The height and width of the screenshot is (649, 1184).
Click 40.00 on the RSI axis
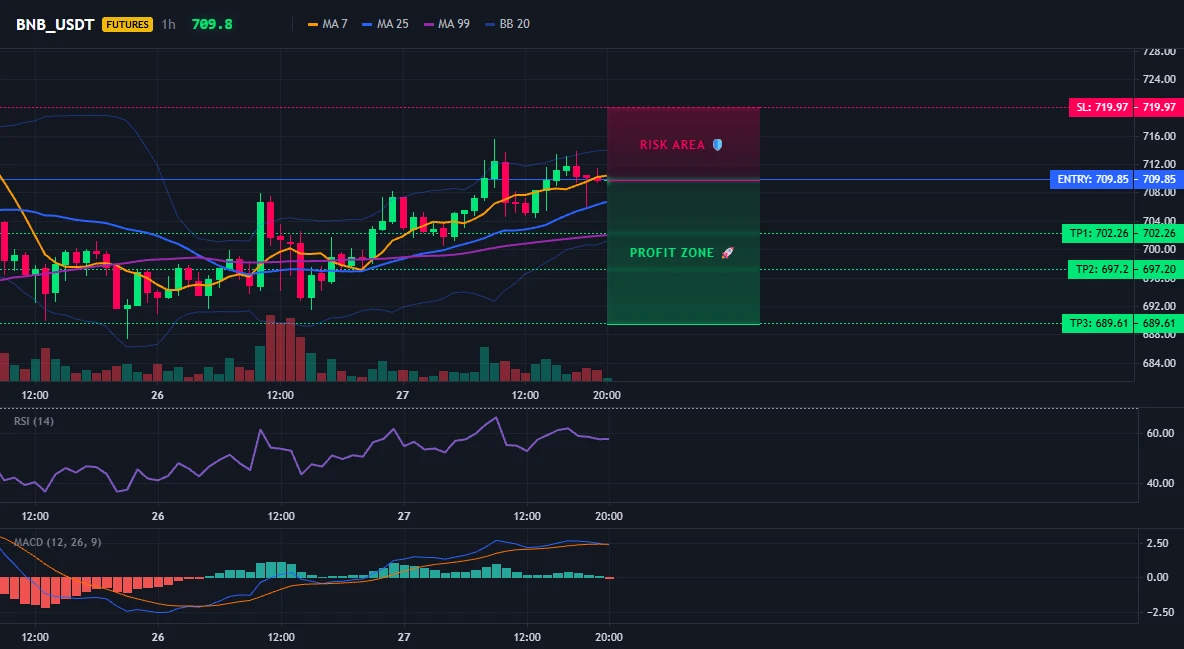tap(1161, 483)
